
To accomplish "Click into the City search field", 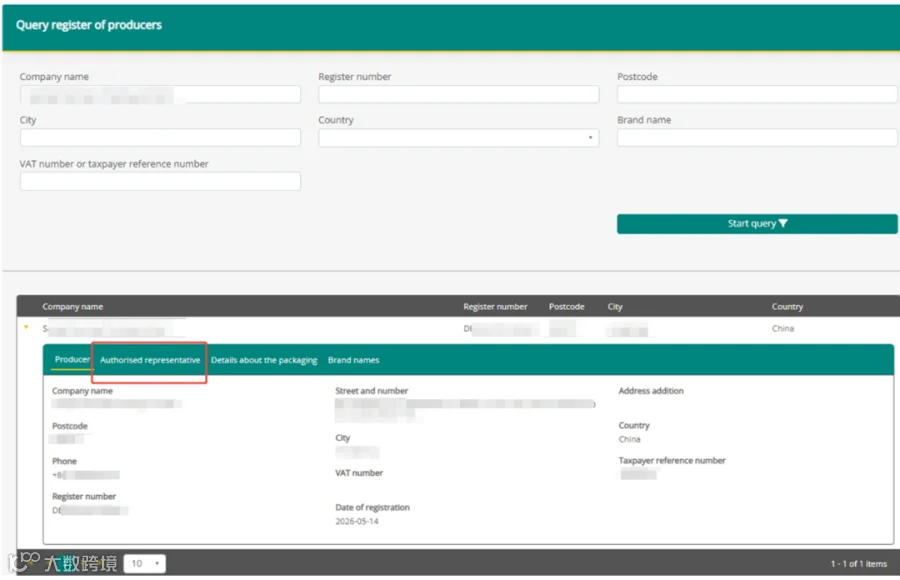I will click(x=160, y=138).
